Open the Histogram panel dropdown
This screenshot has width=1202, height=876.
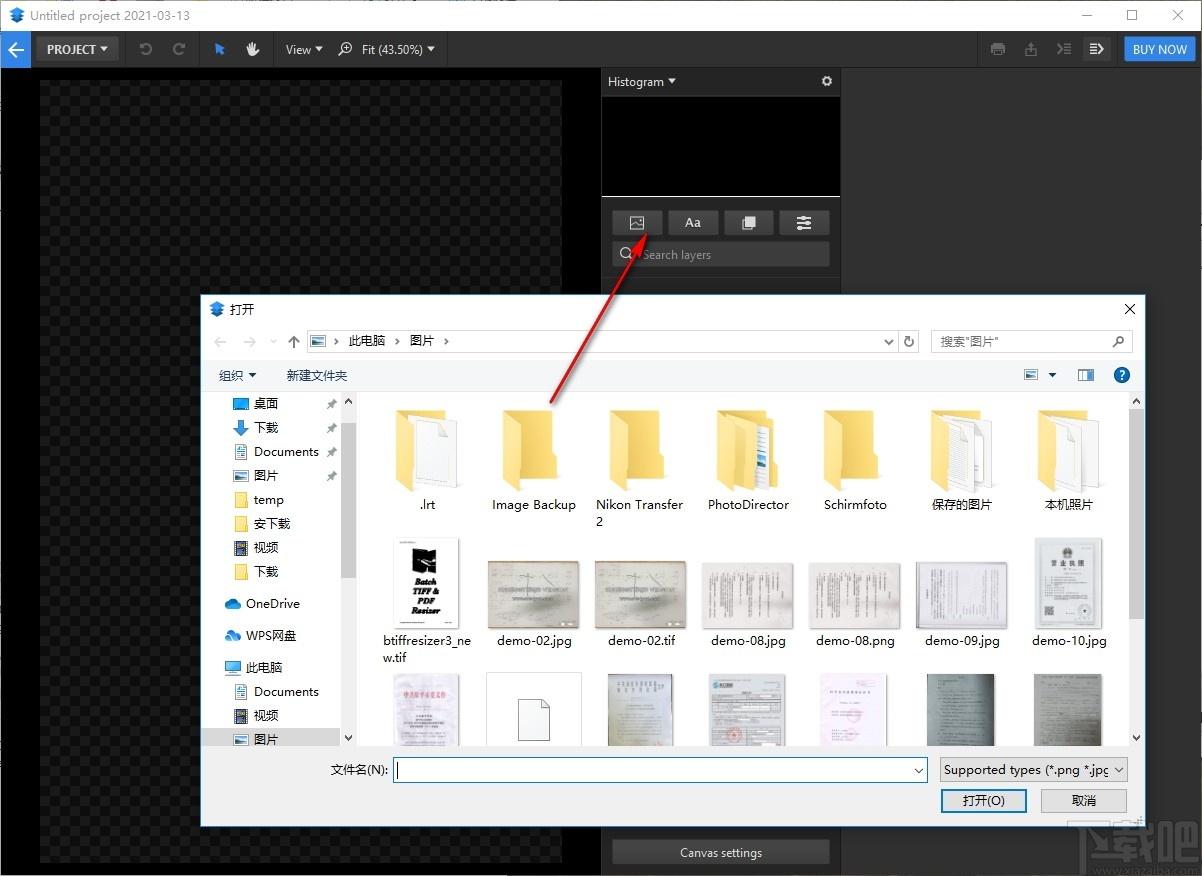(x=642, y=81)
